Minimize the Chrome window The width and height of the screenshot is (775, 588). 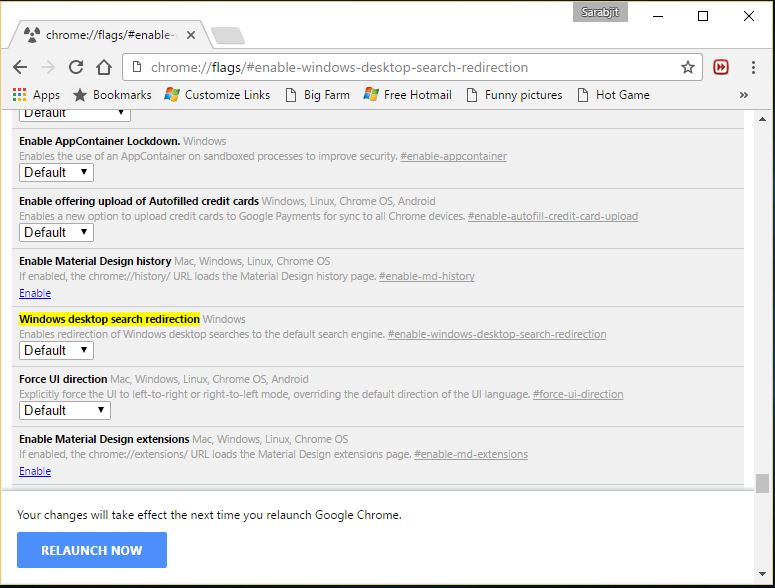(x=657, y=16)
